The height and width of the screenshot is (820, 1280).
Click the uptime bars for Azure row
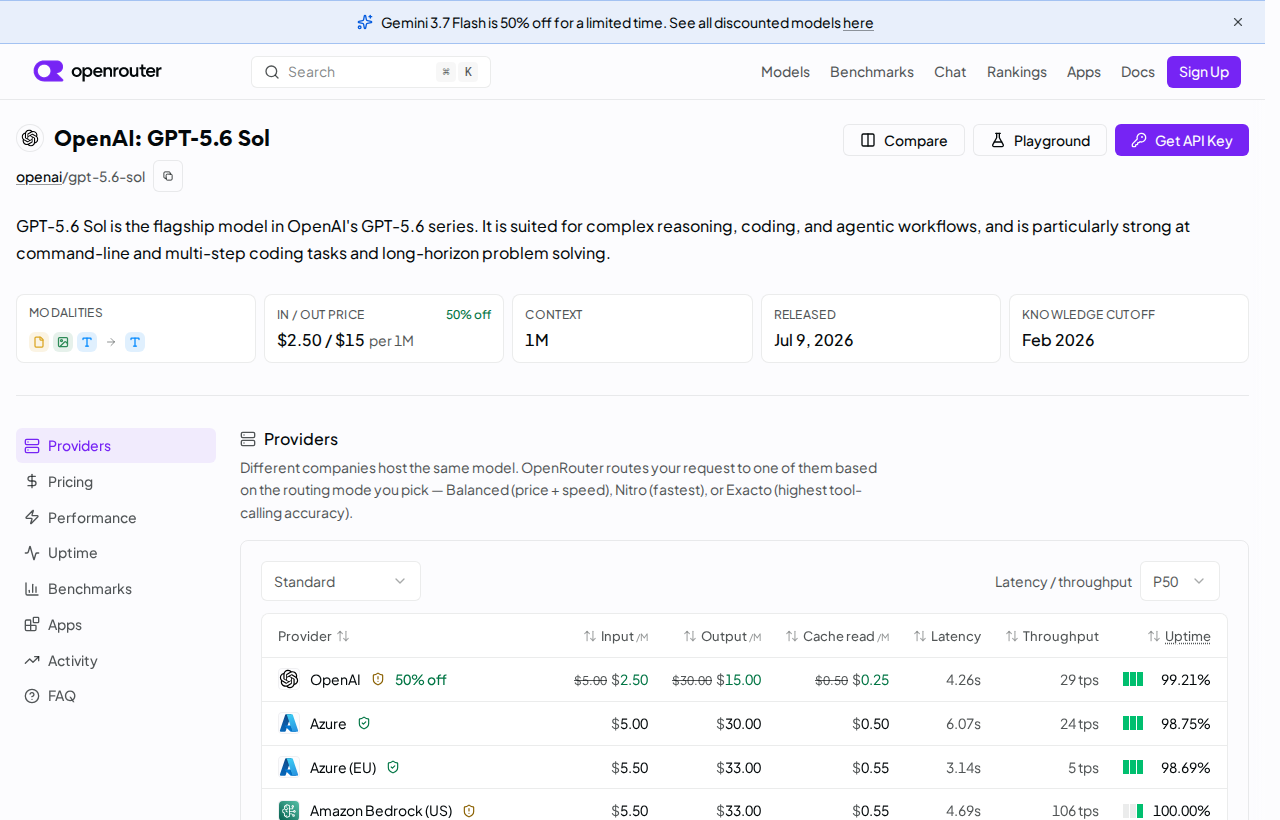click(1133, 723)
